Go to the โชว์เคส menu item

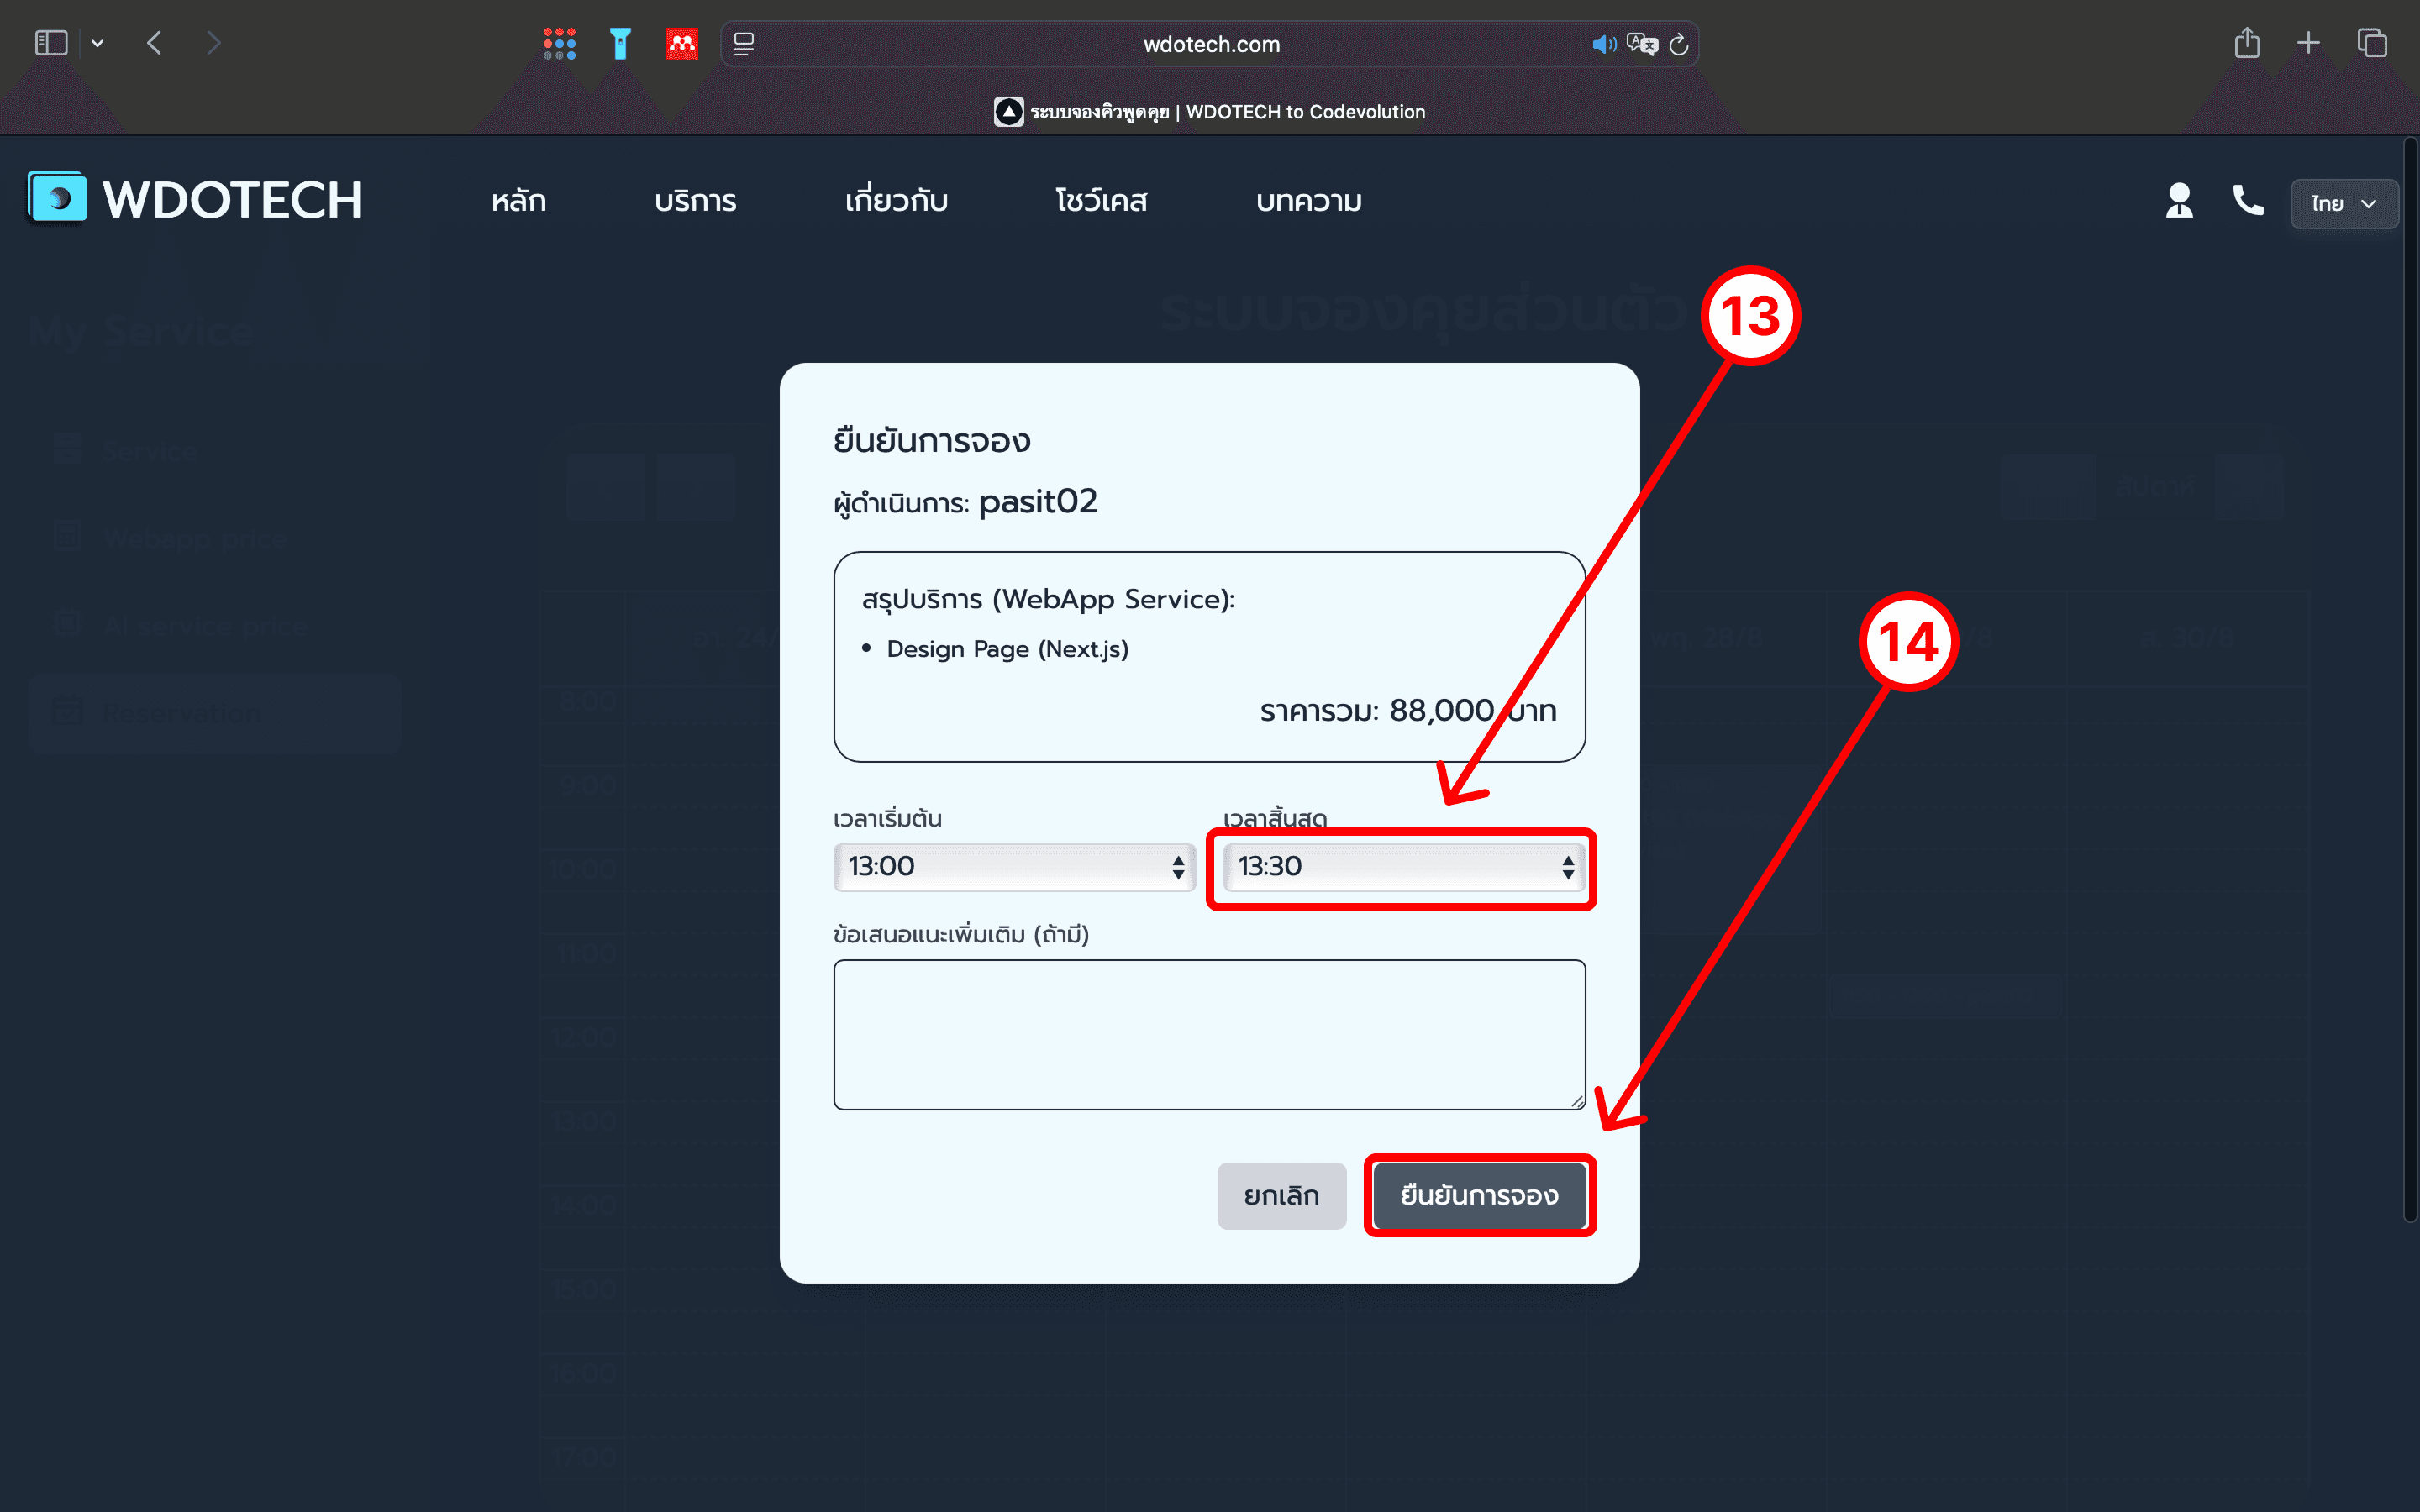click(x=1101, y=201)
